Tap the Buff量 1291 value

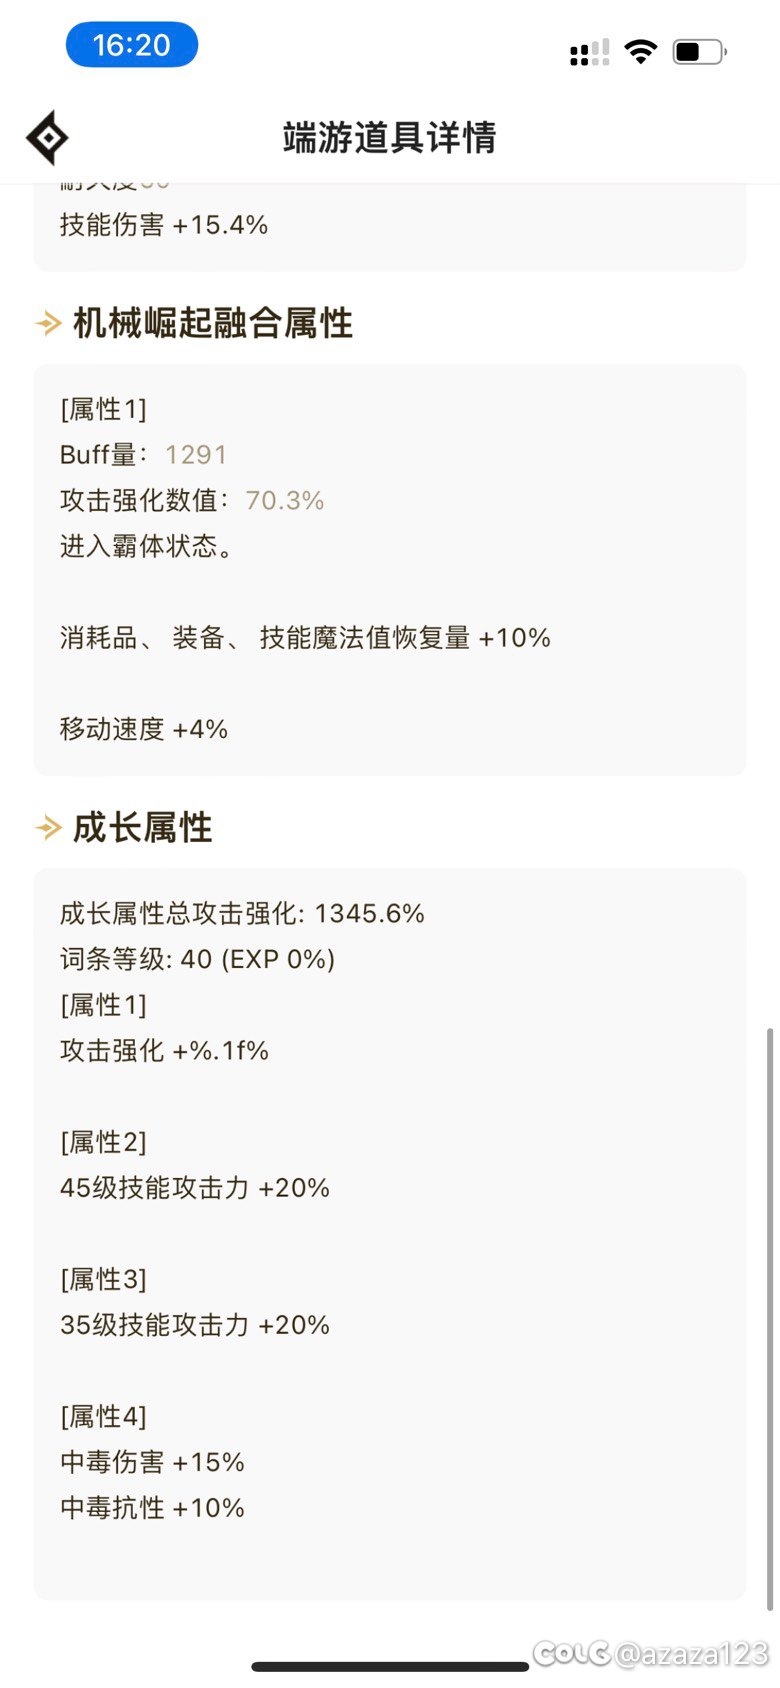pyautogui.click(x=196, y=455)
